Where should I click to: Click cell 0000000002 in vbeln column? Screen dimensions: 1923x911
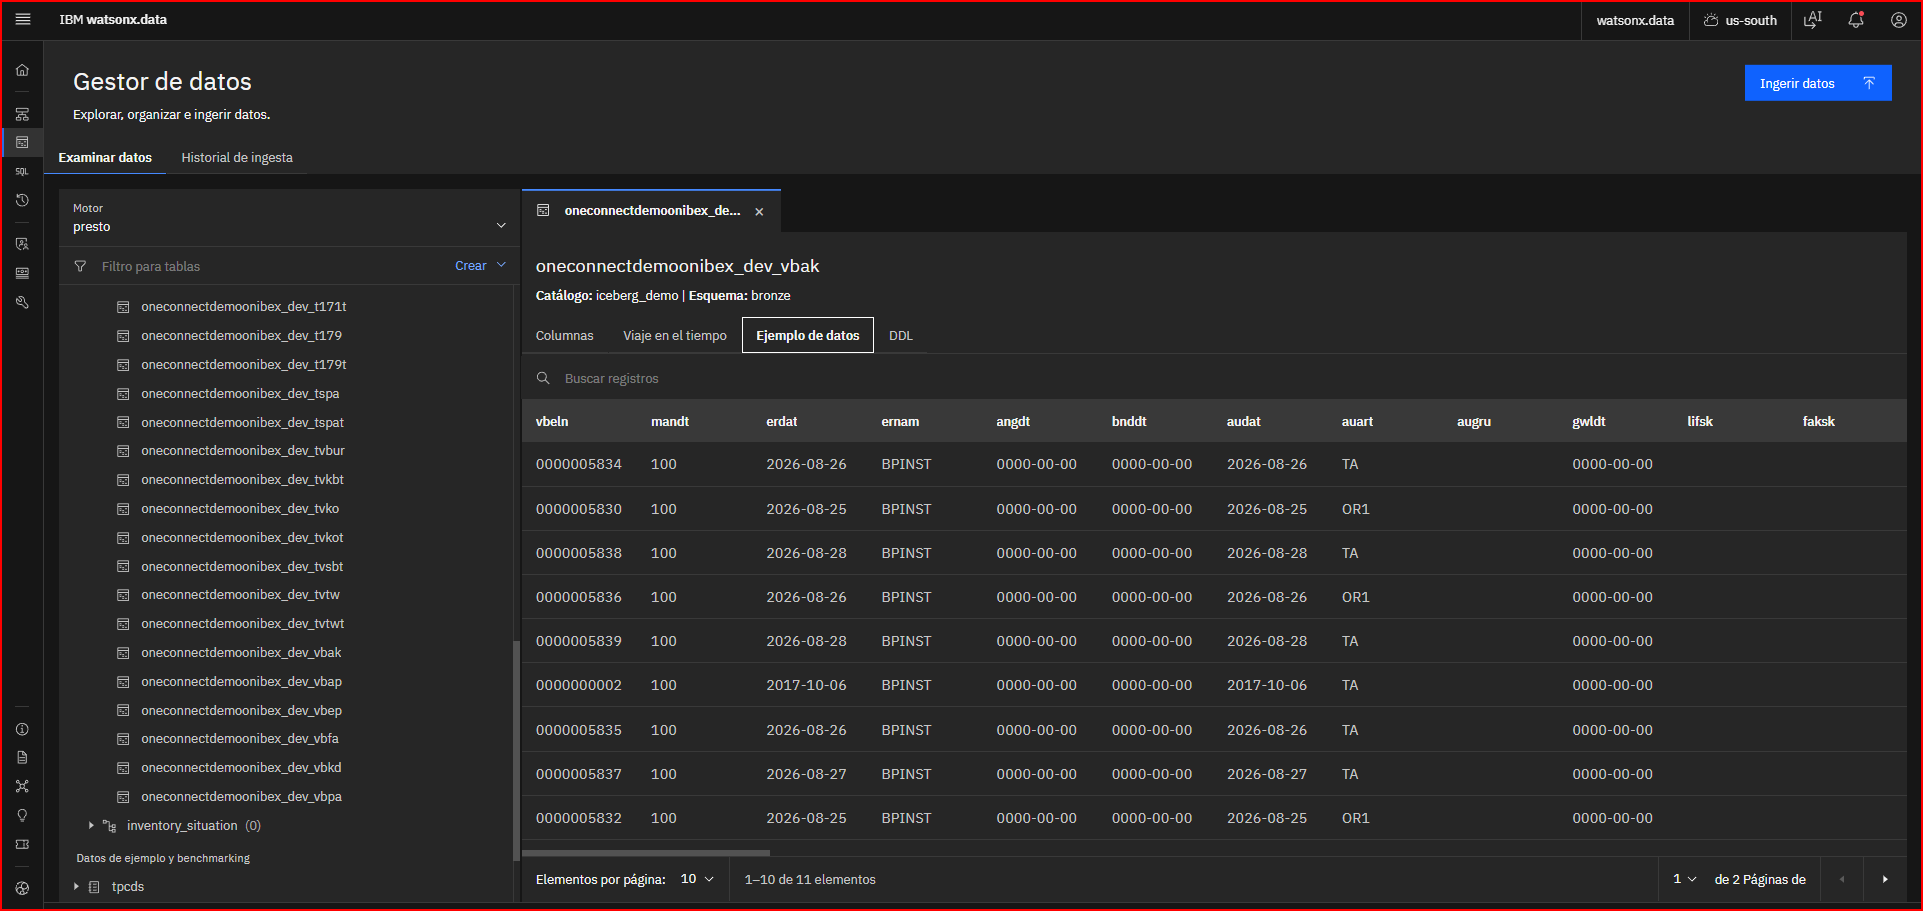click(578, 686)
